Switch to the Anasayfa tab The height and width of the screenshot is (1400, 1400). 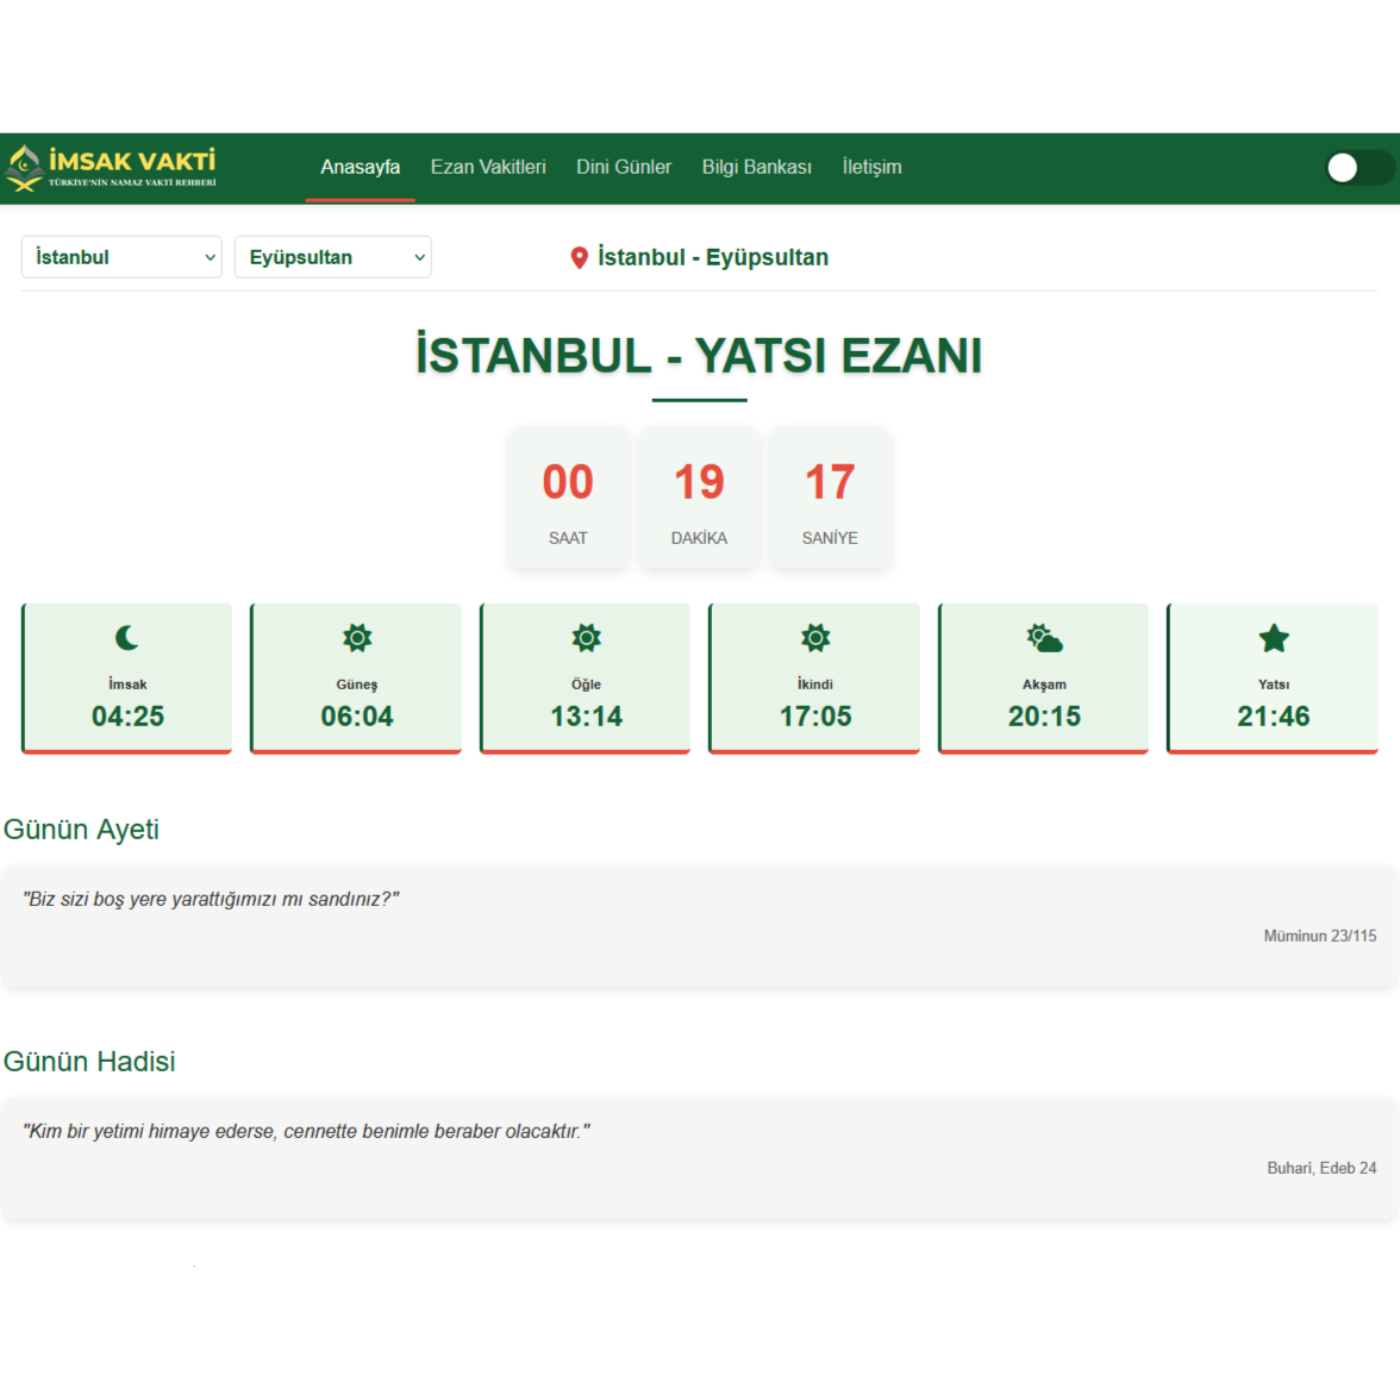click(x=360, y=167)
